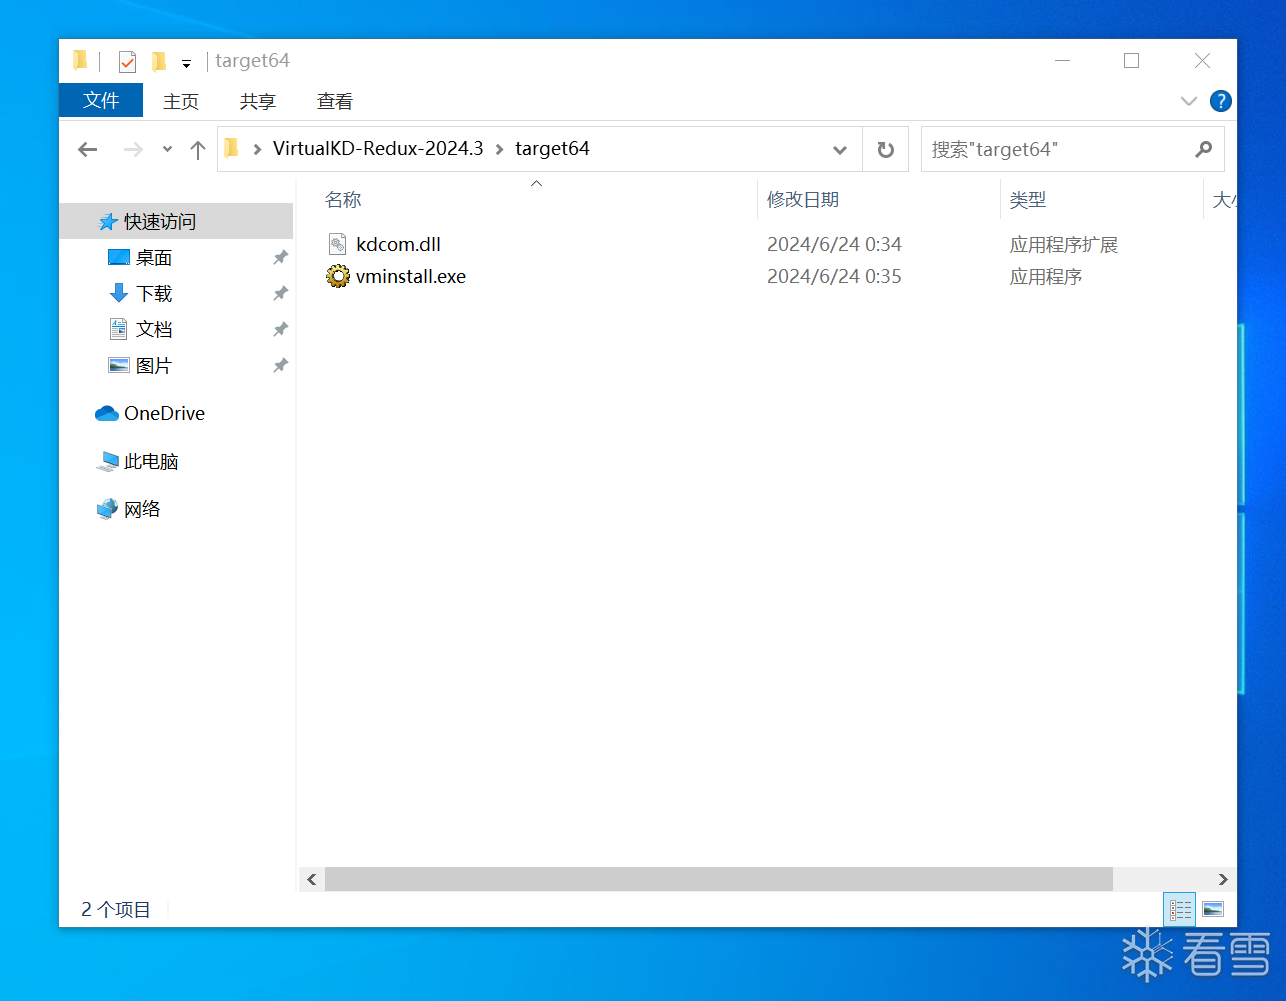Expand the ribbon with chevron arrow
1286x1001 pixels.
(x=1188, y=101)
